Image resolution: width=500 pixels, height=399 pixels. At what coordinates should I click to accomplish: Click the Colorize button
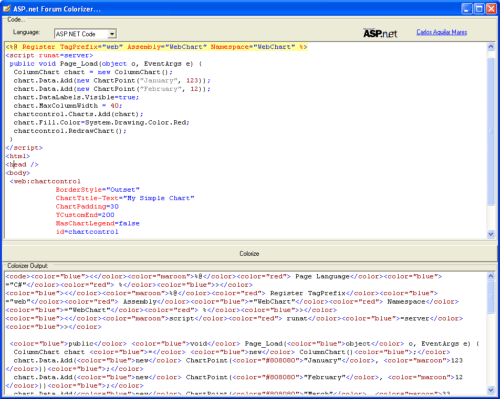249,253
